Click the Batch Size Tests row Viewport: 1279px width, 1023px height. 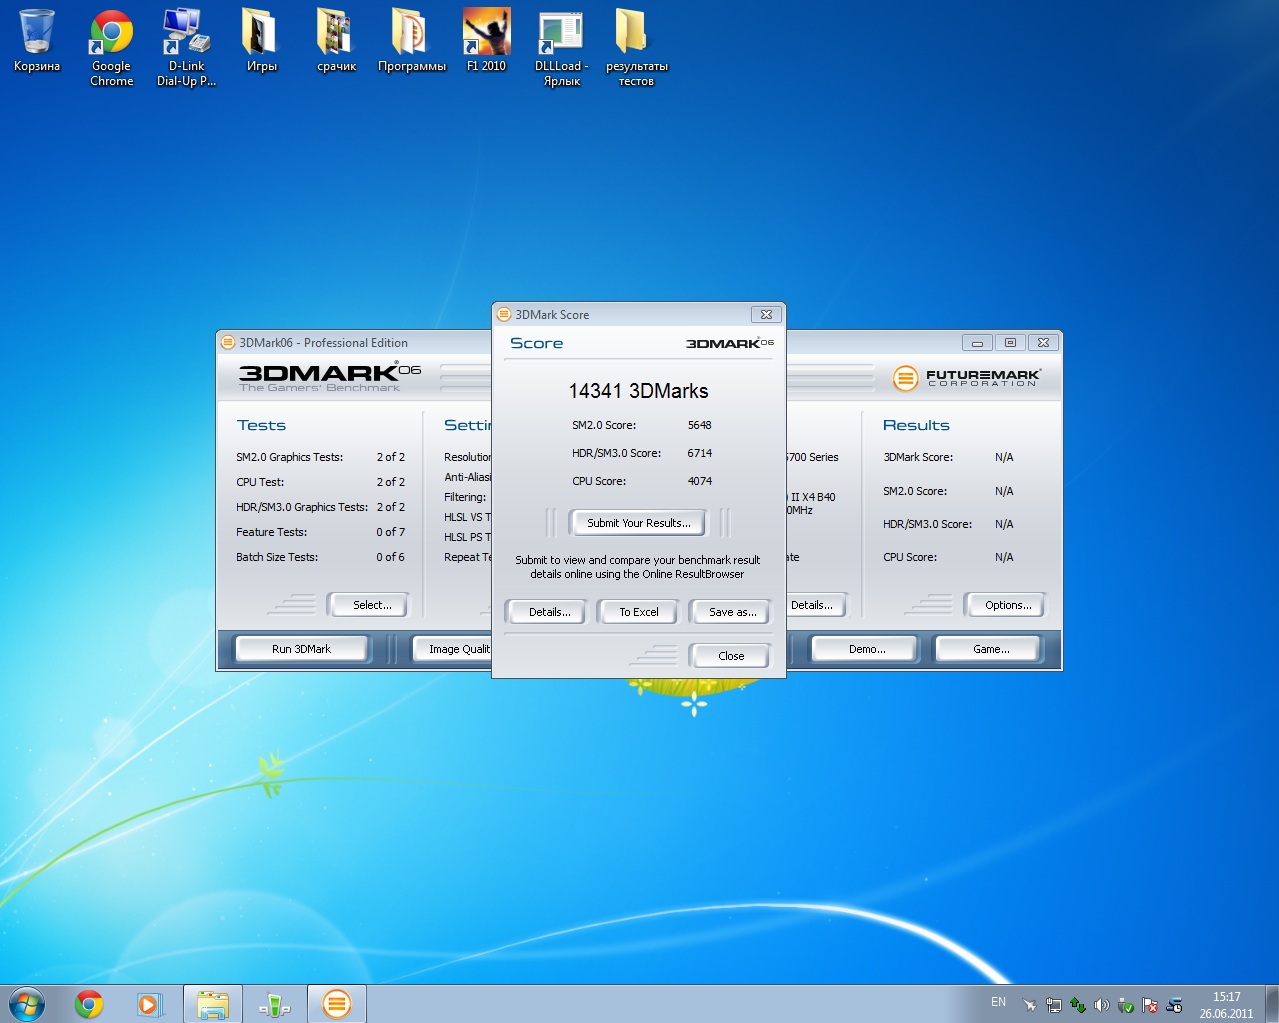coord(320,557)
